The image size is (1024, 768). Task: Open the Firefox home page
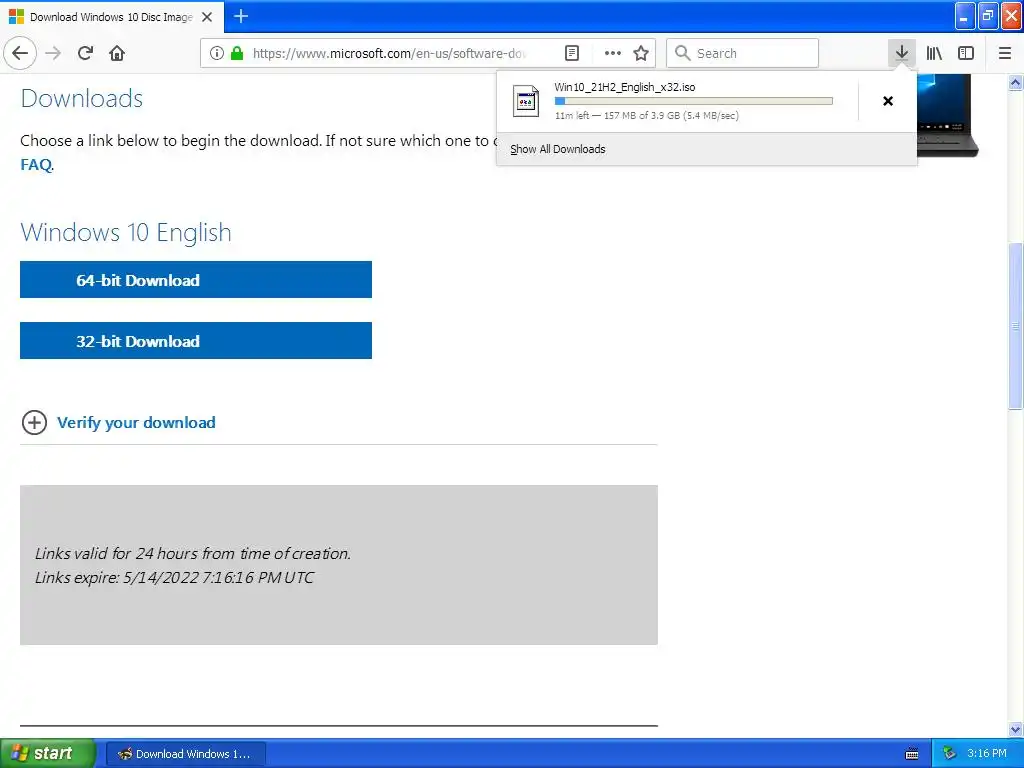[117, 53]
